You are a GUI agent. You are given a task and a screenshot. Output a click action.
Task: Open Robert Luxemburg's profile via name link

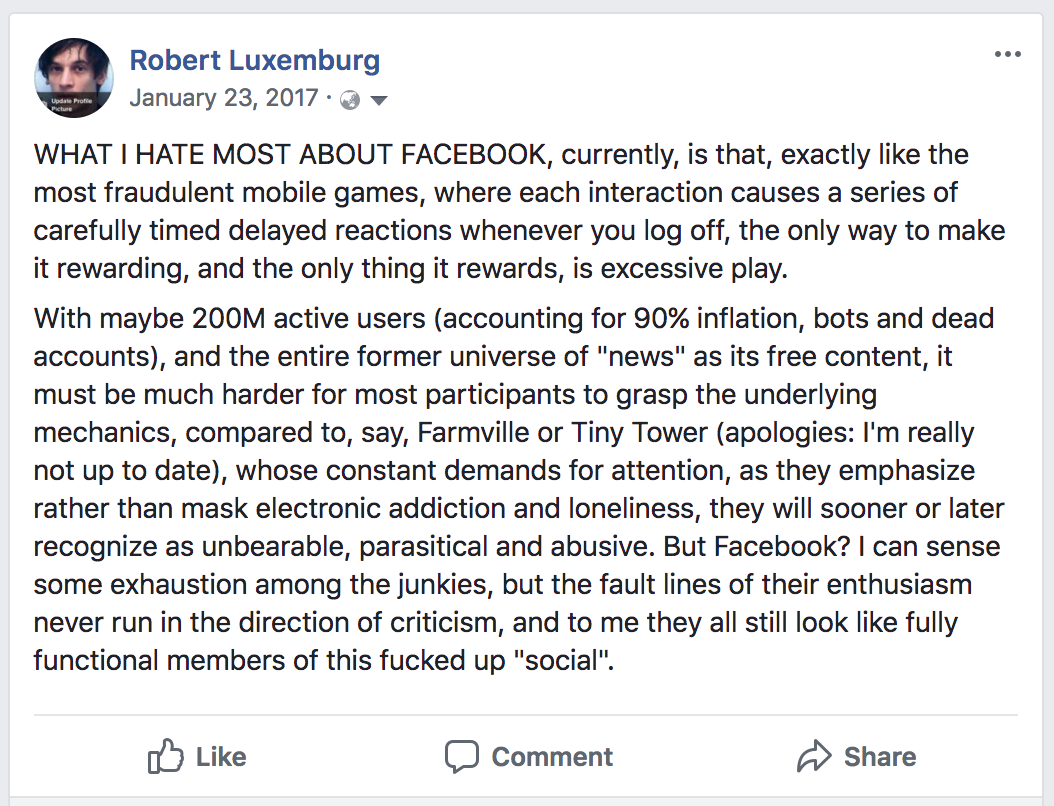pyautogui.click(x=254, y=60)
